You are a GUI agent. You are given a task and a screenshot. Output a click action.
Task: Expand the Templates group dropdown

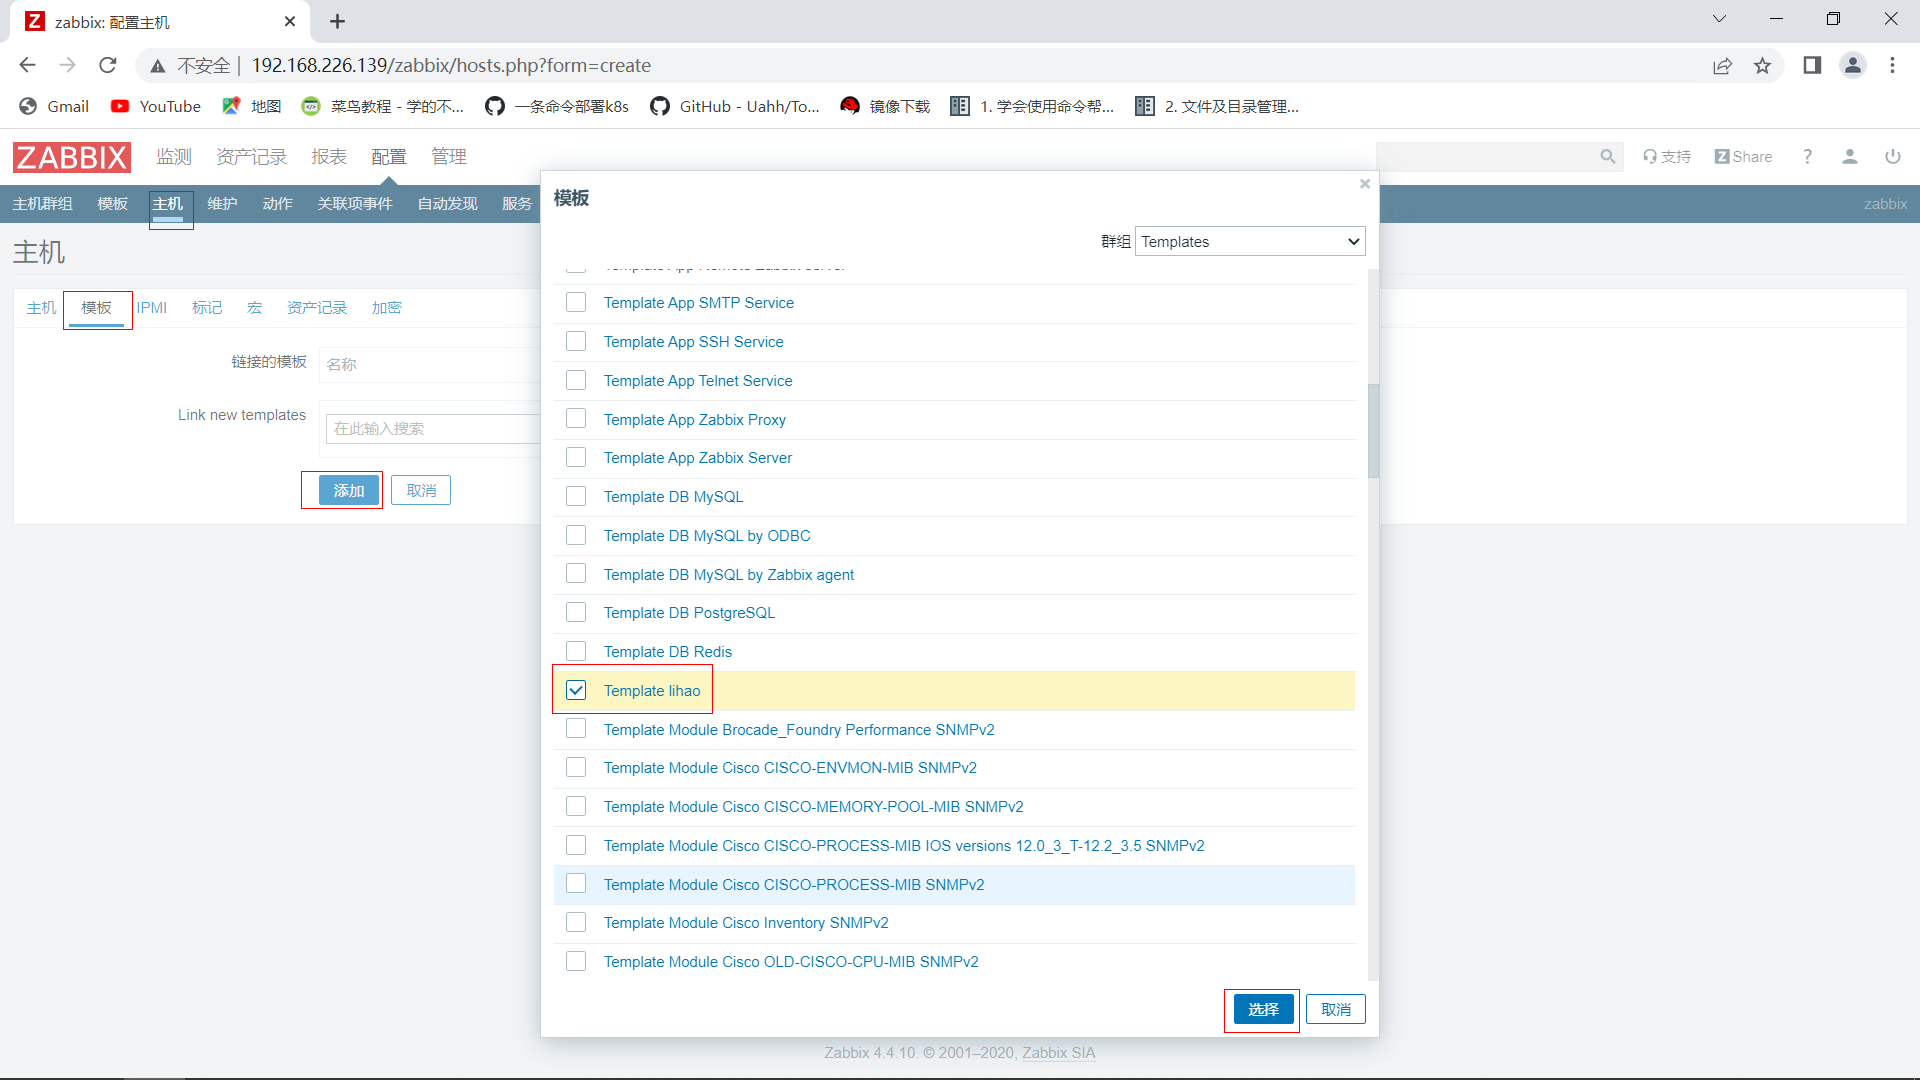(x=1249, y=242)
